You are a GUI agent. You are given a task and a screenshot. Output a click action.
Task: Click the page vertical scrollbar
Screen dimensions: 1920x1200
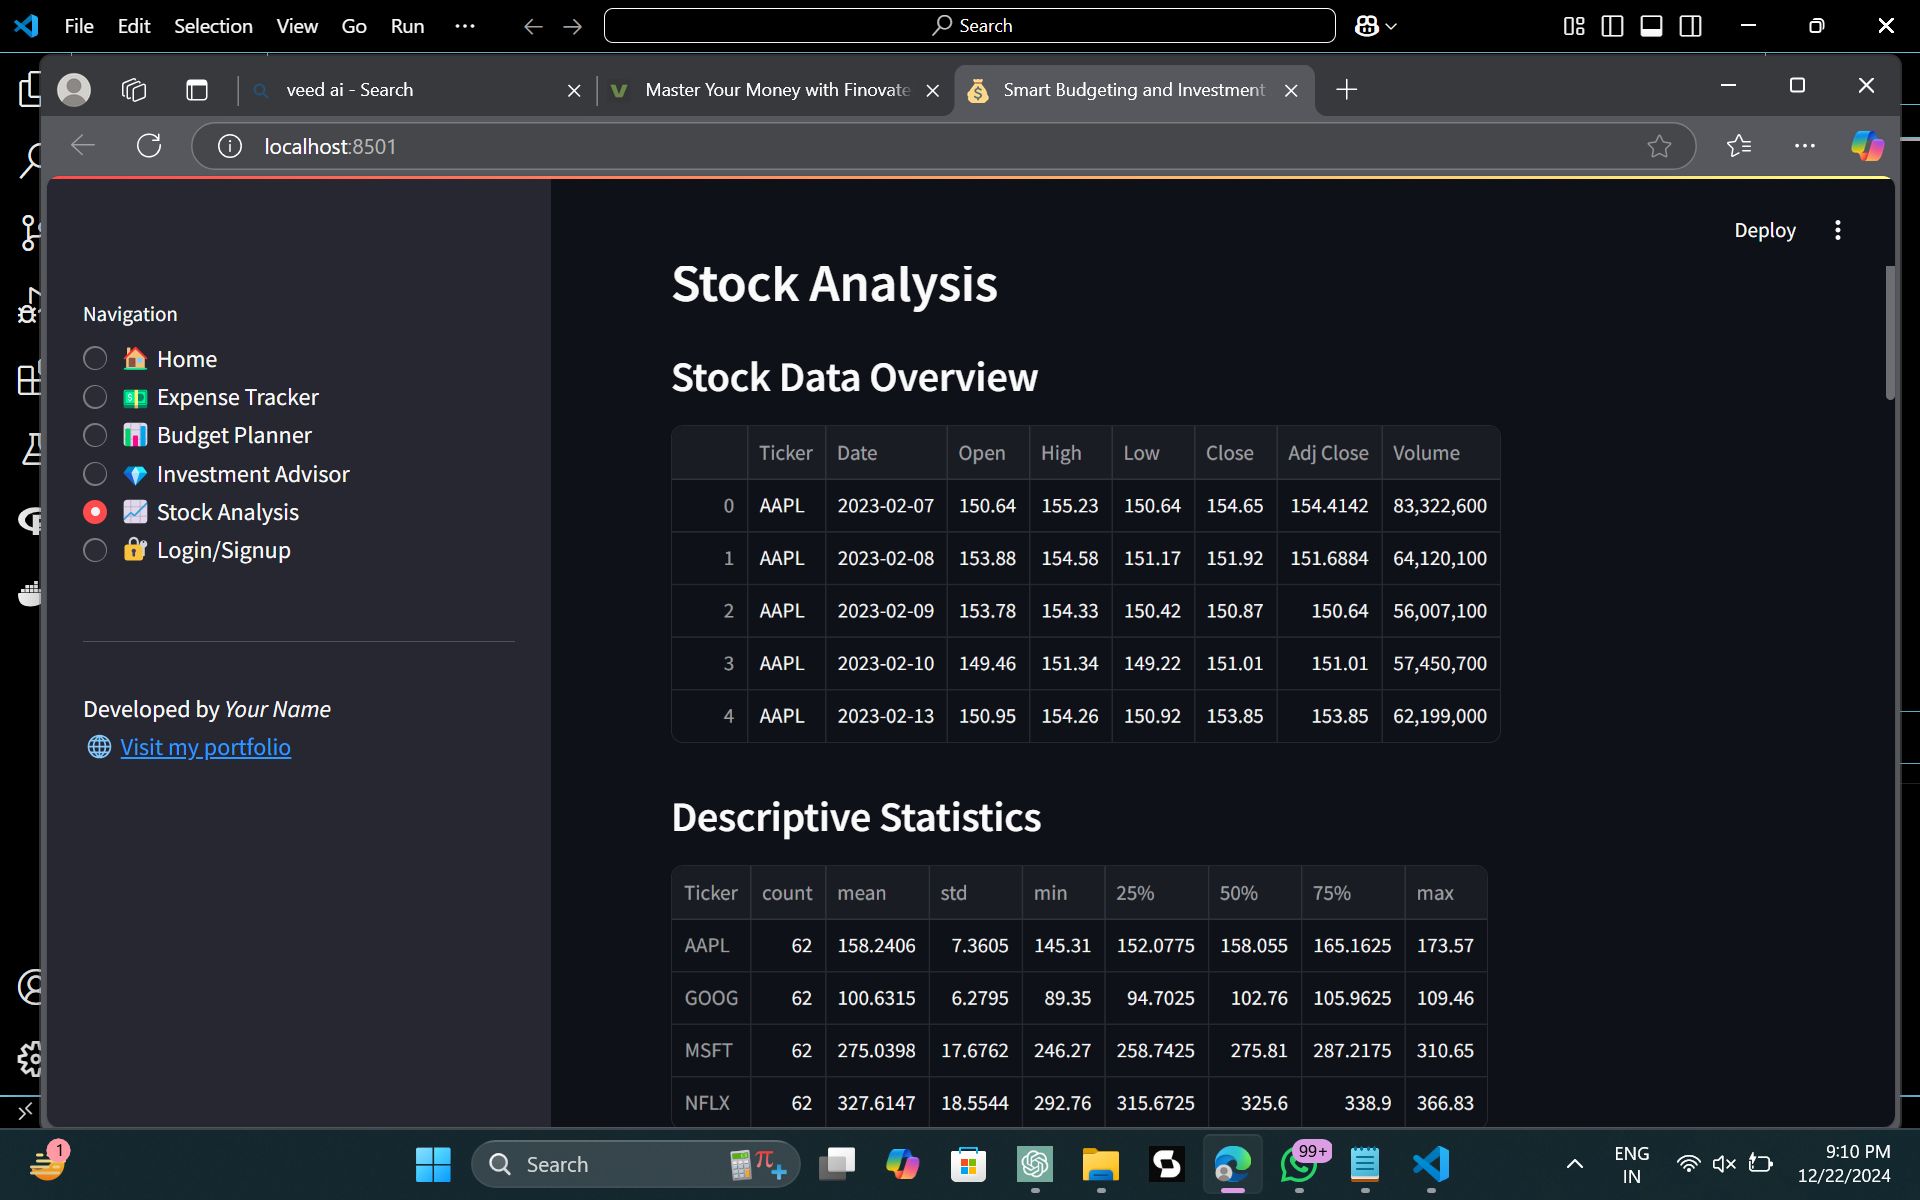tap(1889, 333)
